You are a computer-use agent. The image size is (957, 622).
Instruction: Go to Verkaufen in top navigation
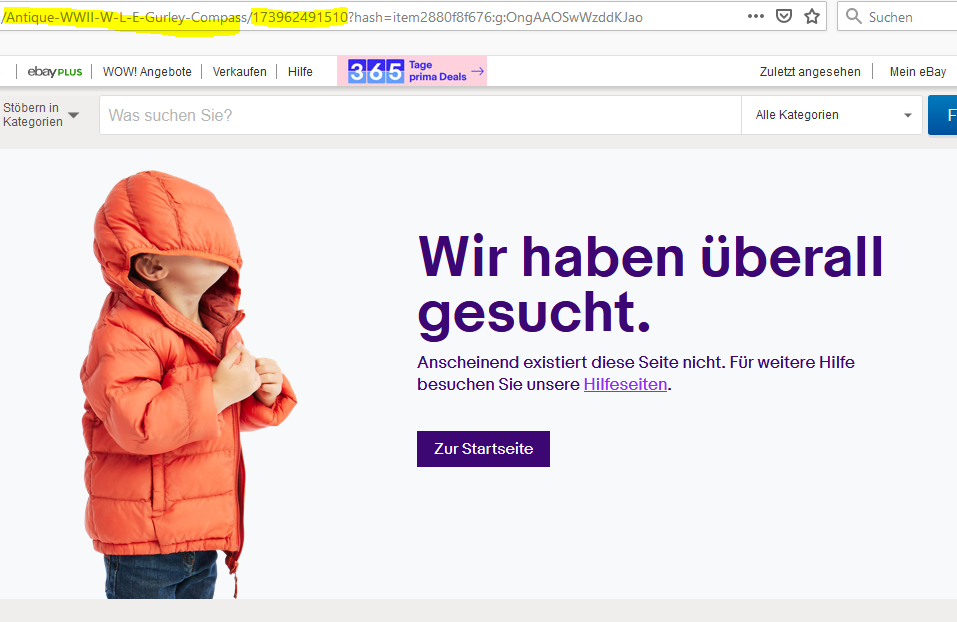tap(239, 72)
